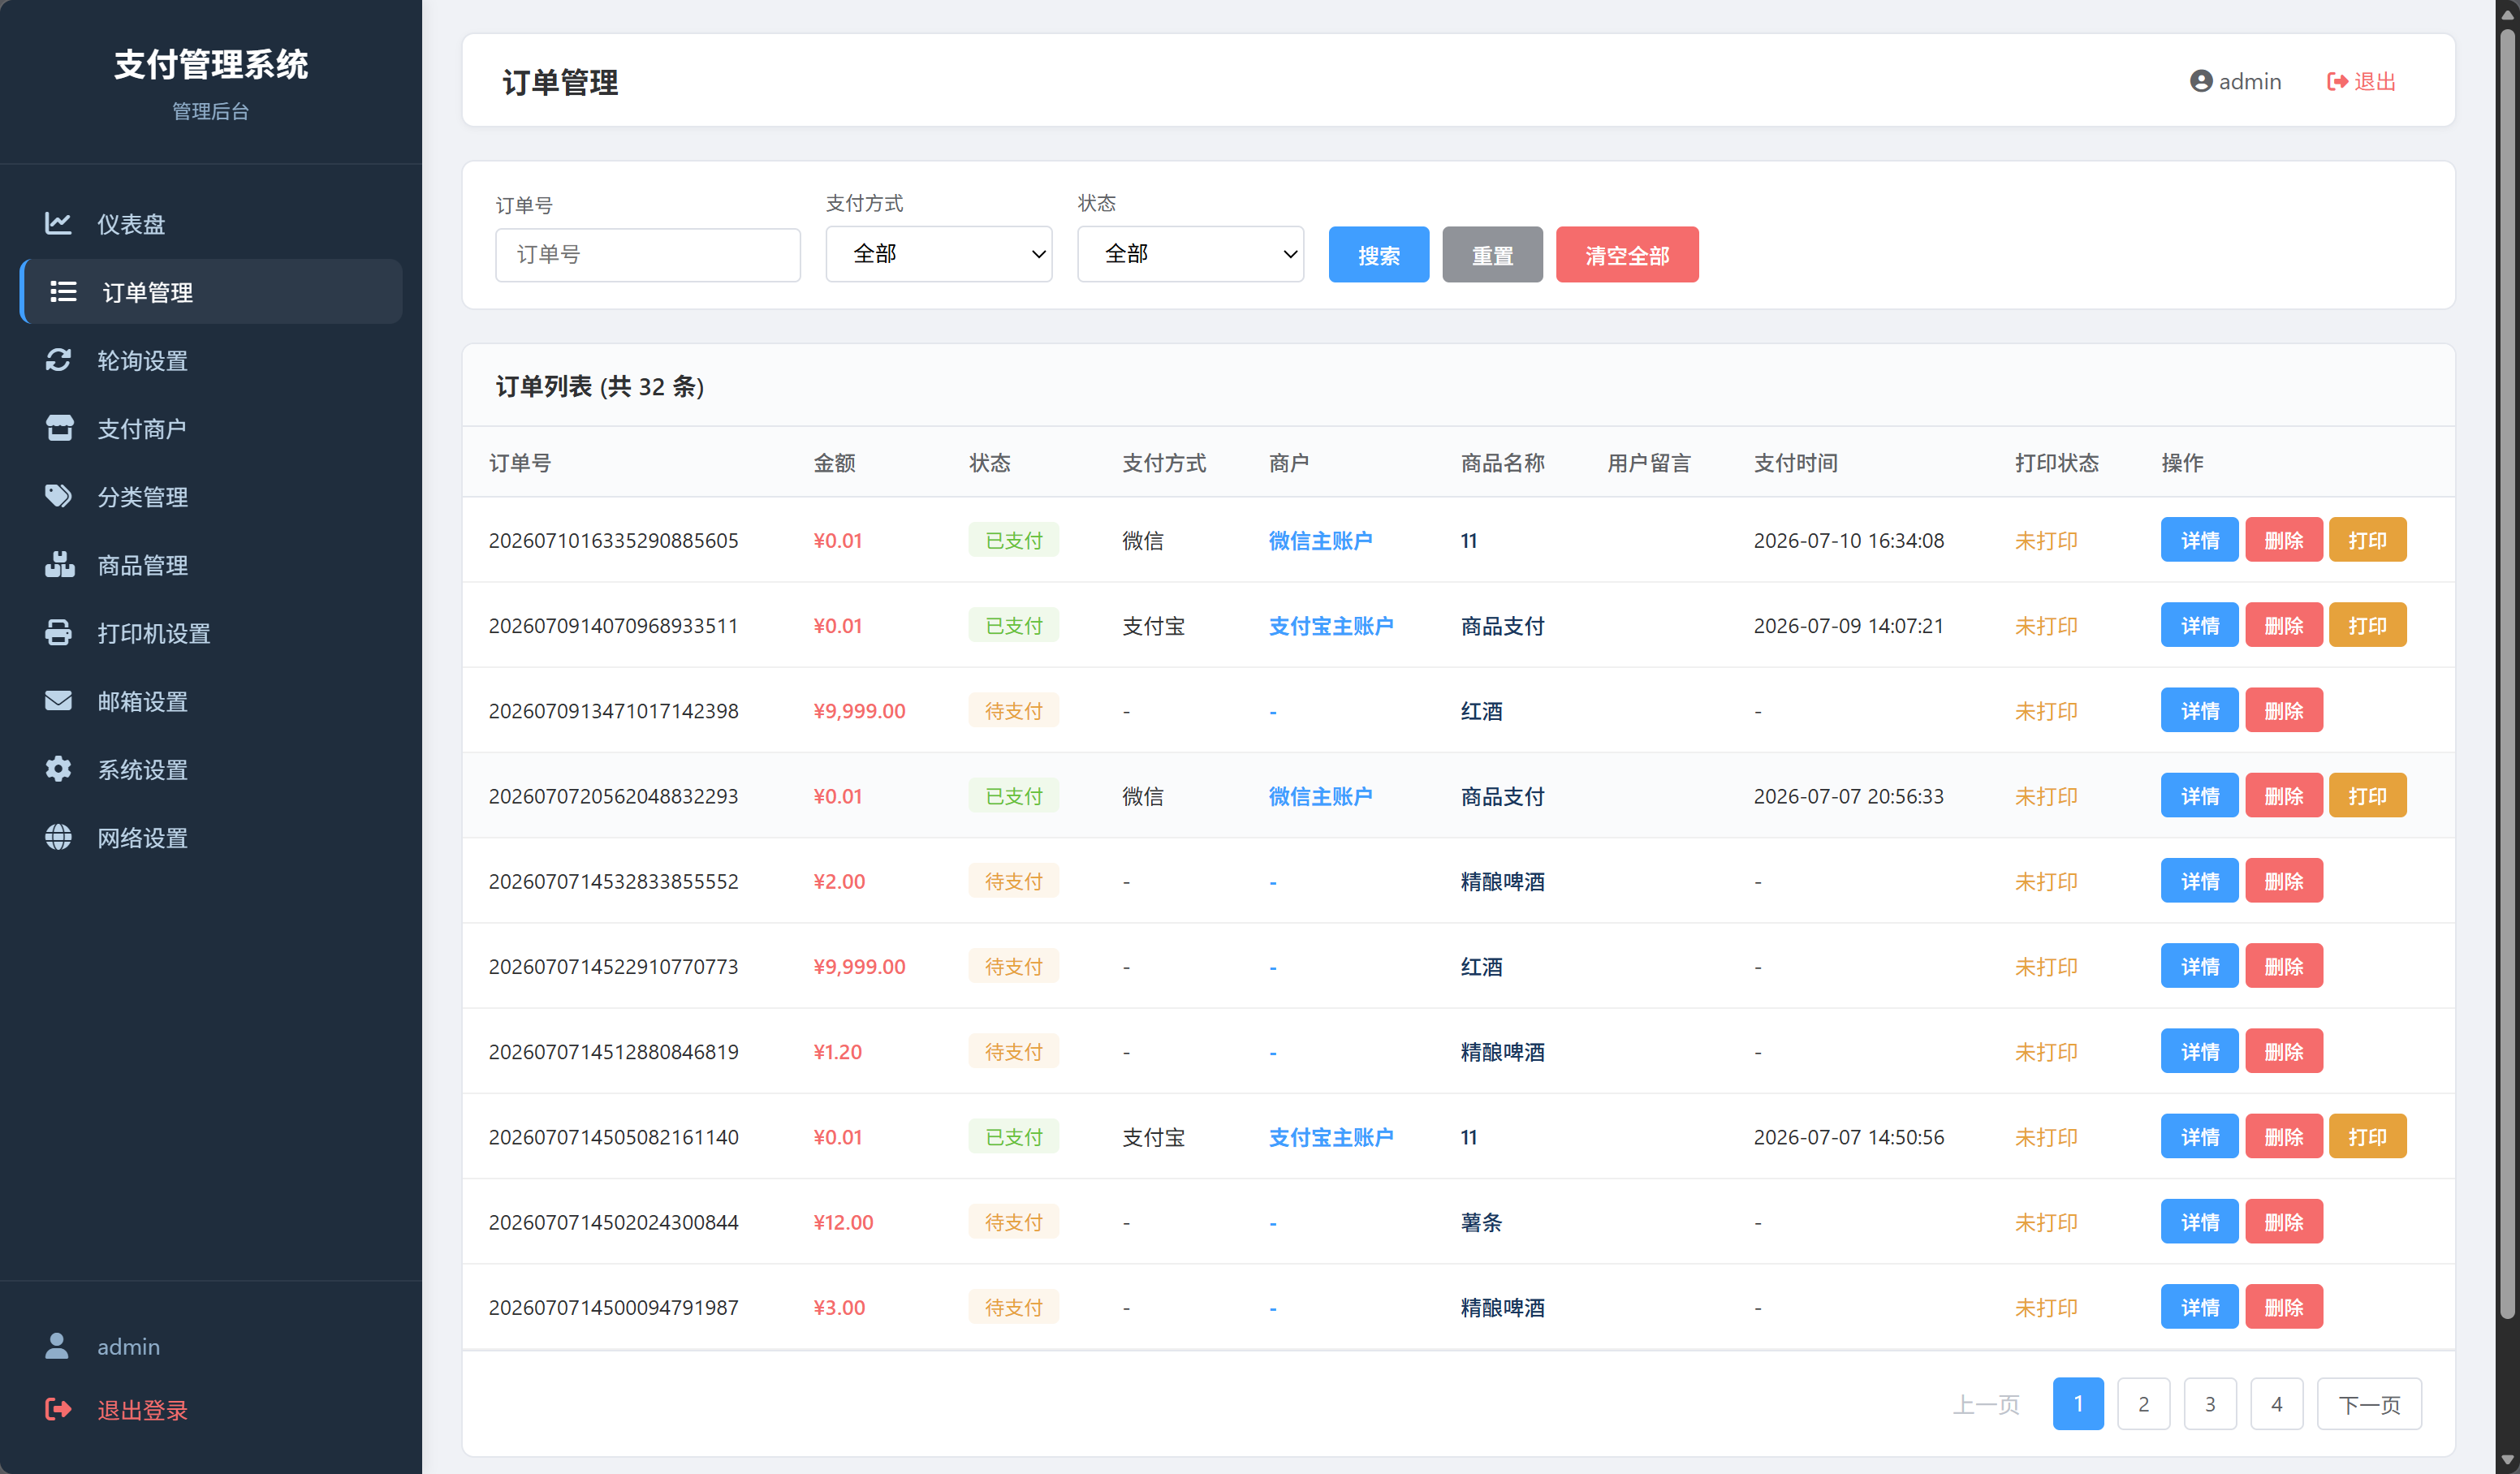
Task: Open 邮箱设置 menu item
Action: pyautogui.click(x=211, y=700)
